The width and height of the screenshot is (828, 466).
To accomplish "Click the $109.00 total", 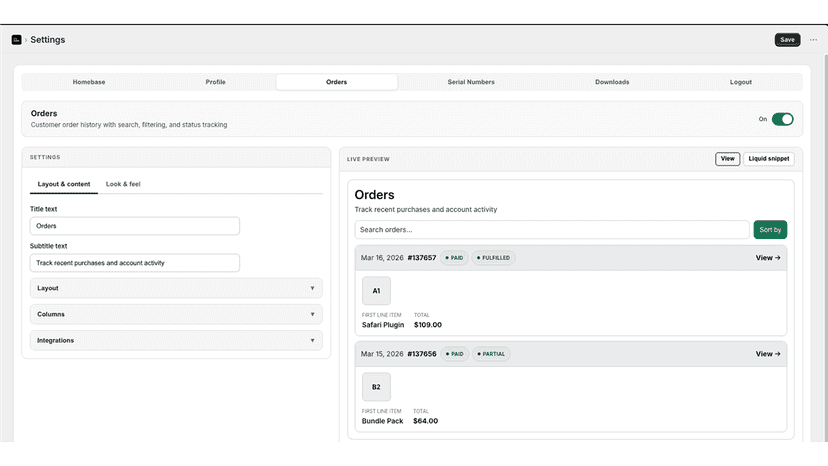I will pyautogui.click(x=428, y=325).
